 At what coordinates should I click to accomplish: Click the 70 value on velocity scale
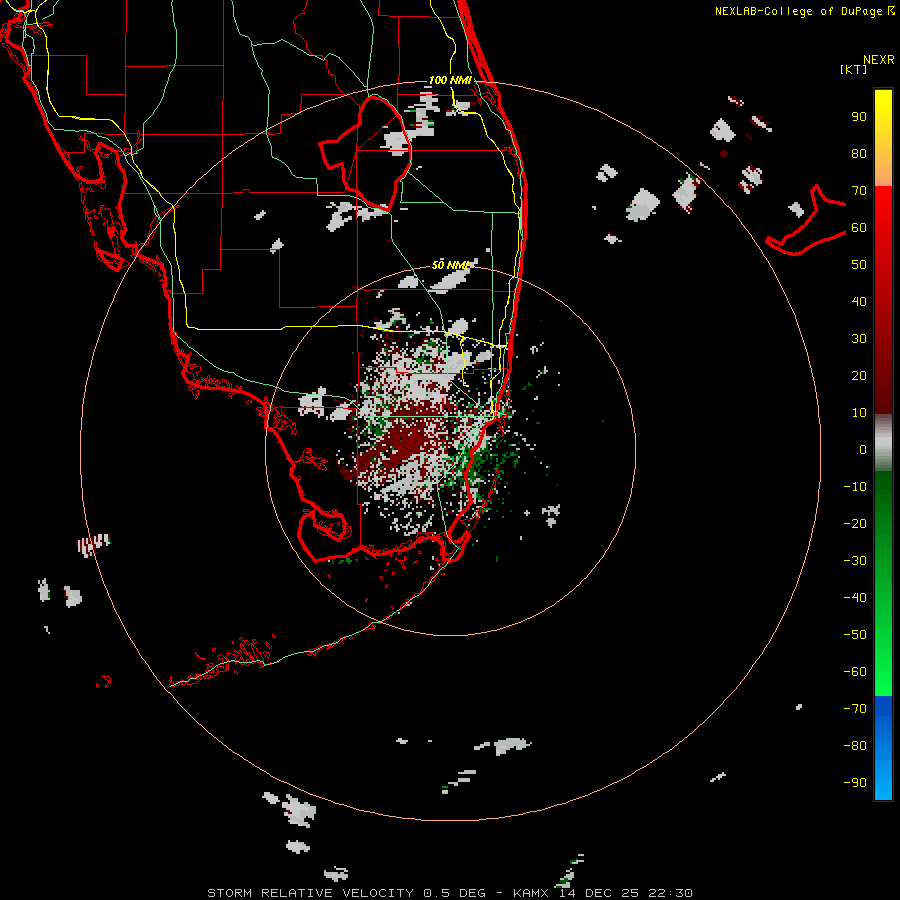(x=859, y=191)
